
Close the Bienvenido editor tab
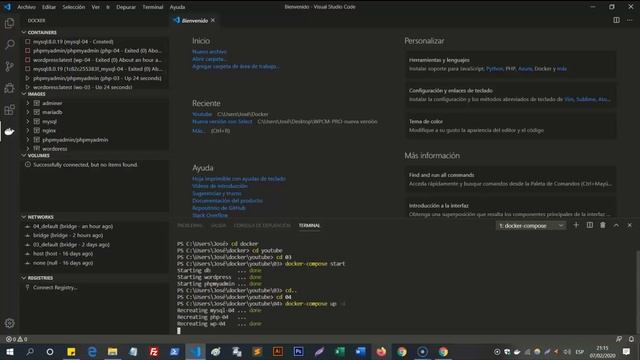(213, 20)
